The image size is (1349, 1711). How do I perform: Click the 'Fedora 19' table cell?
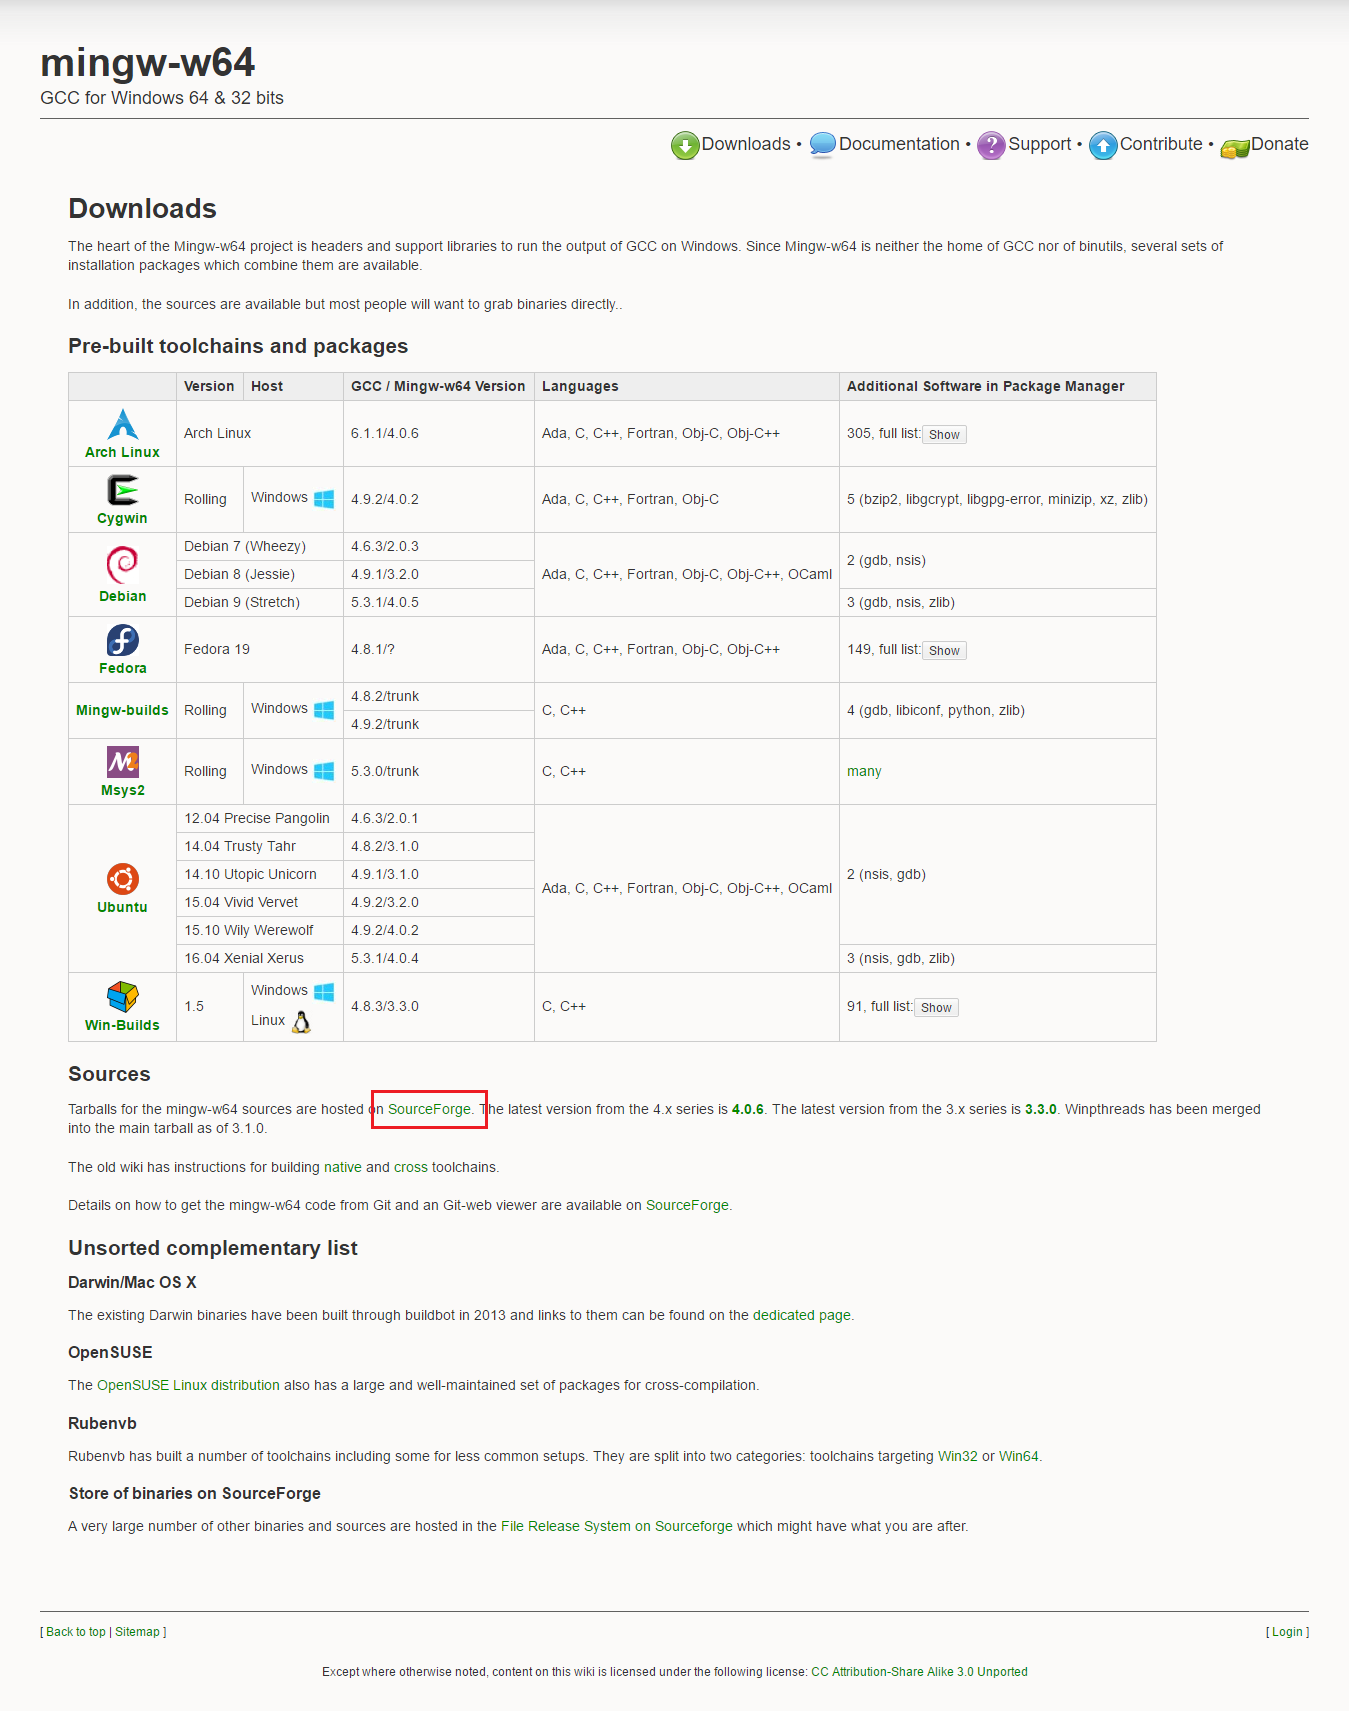click(260, 650)
